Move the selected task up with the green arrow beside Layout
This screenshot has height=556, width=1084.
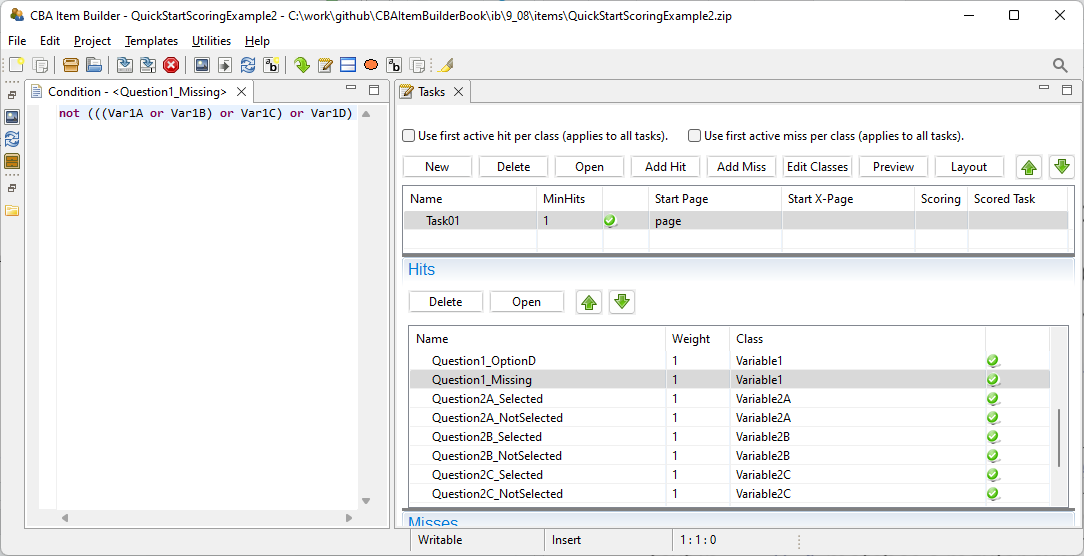[x=1028, y=167]
